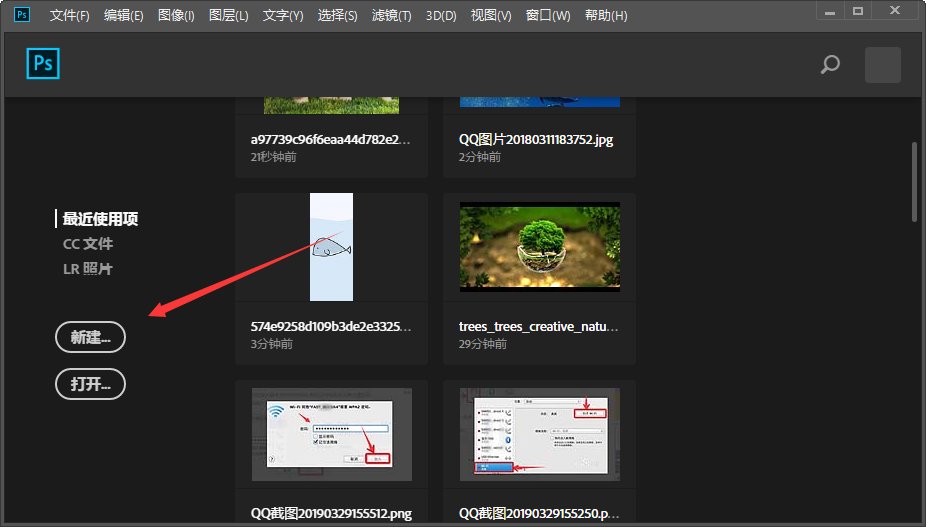Open the 图层(L) menu
The width and height of the screenshot is (926, 527).
coord(229,15)
